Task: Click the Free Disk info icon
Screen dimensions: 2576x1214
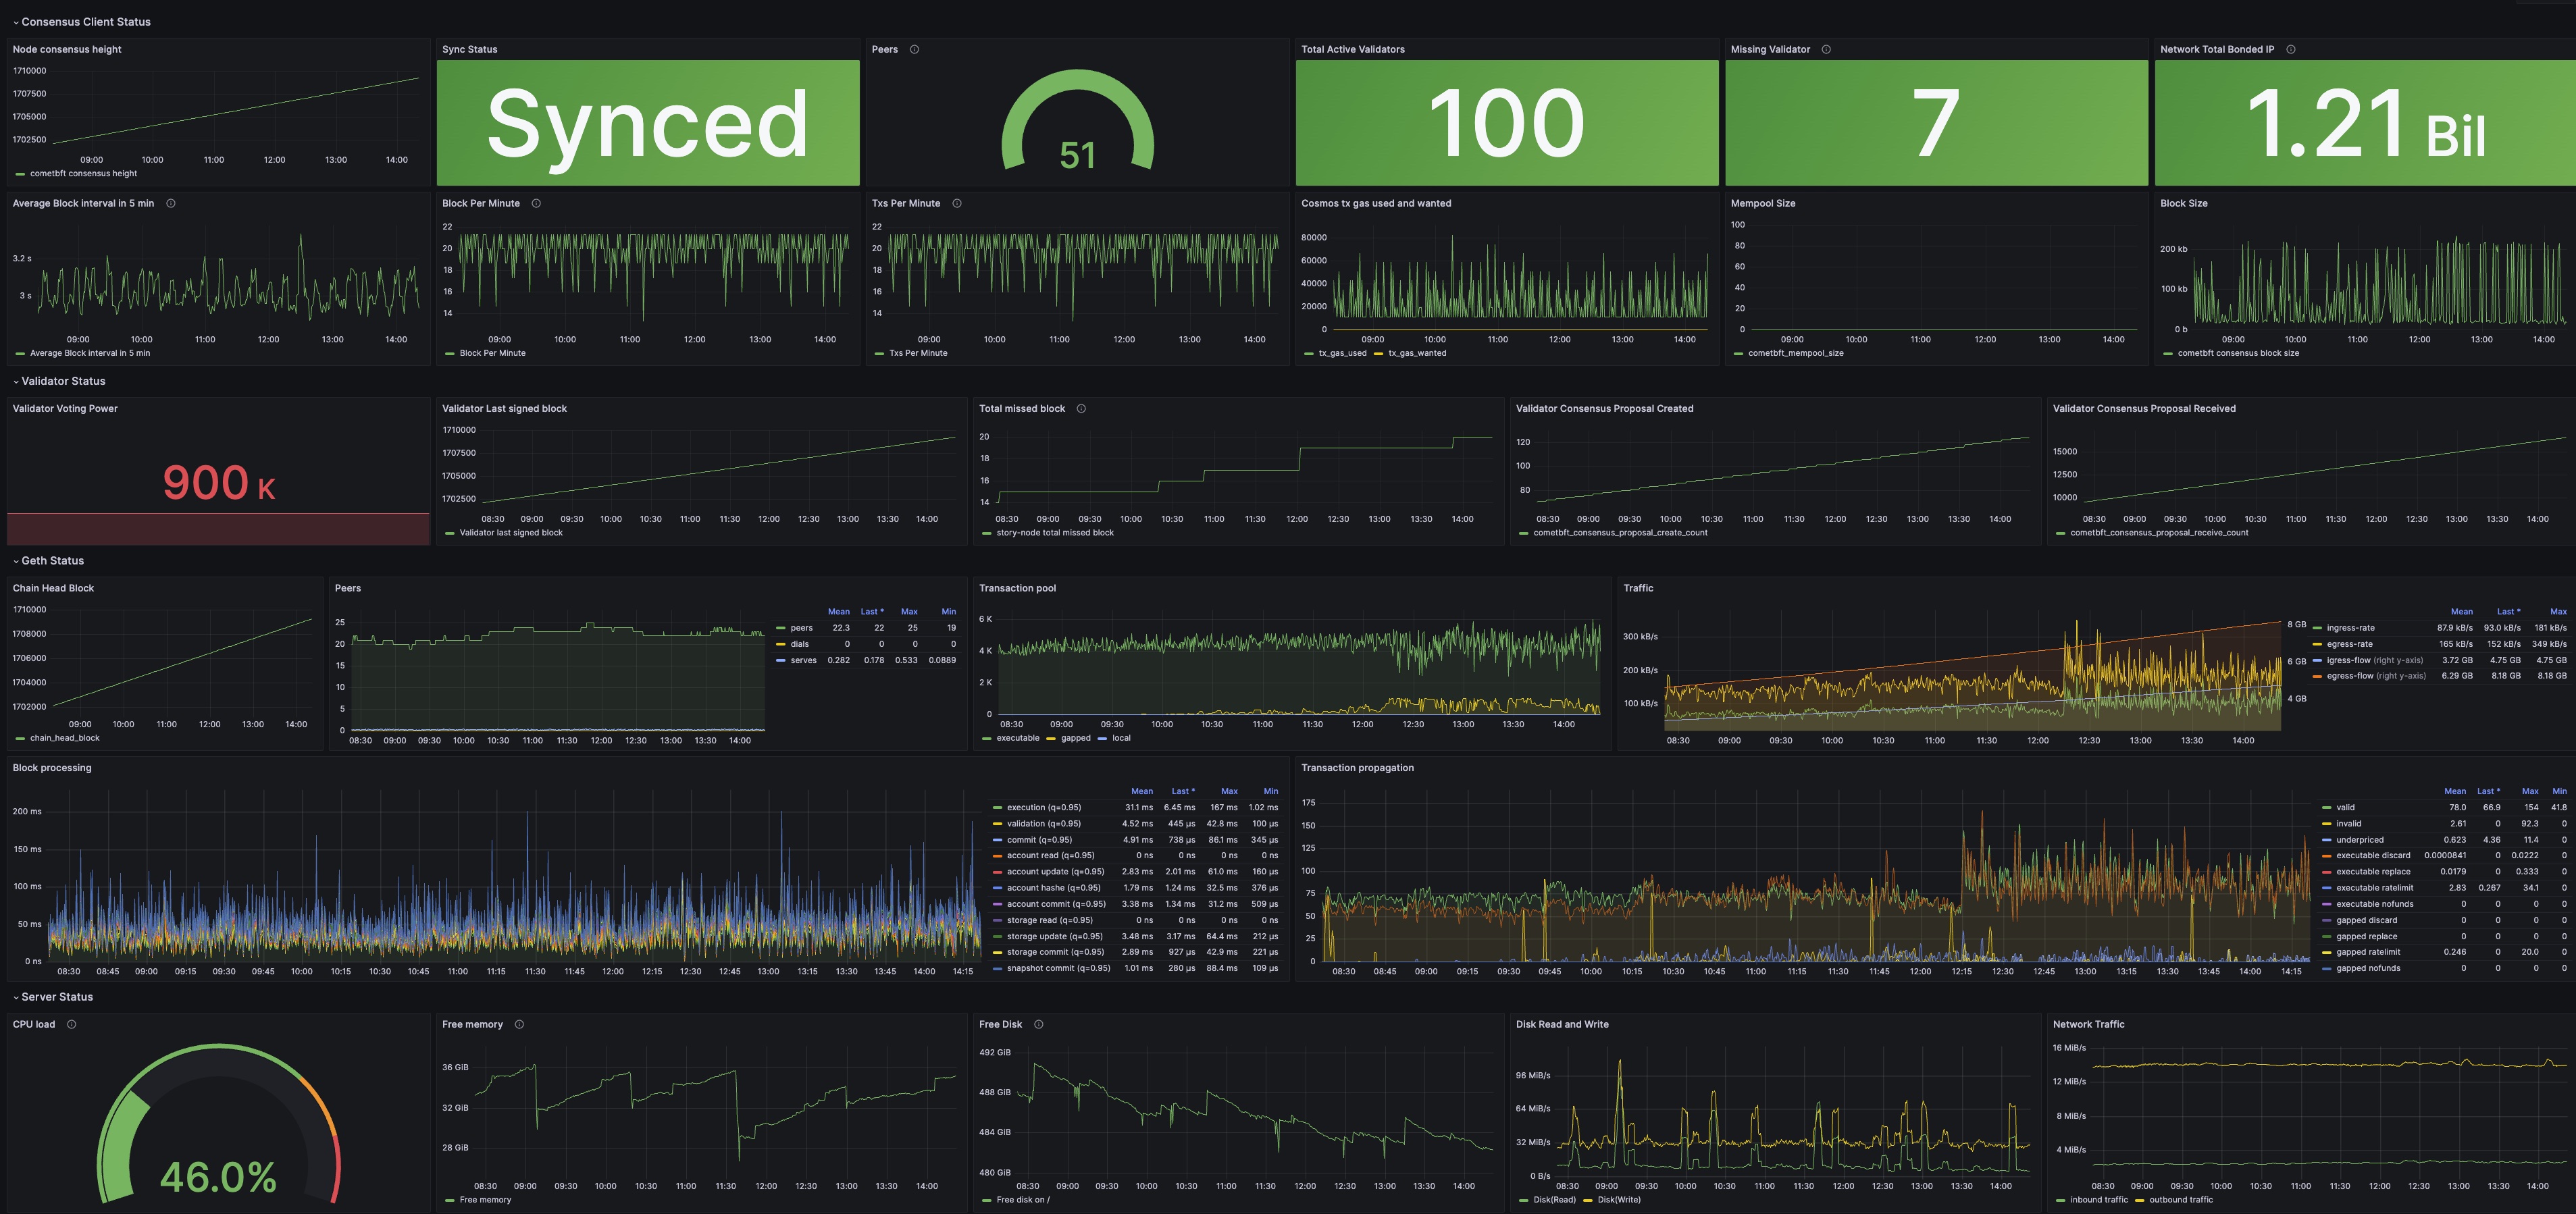Action: click(1039, 1024)
